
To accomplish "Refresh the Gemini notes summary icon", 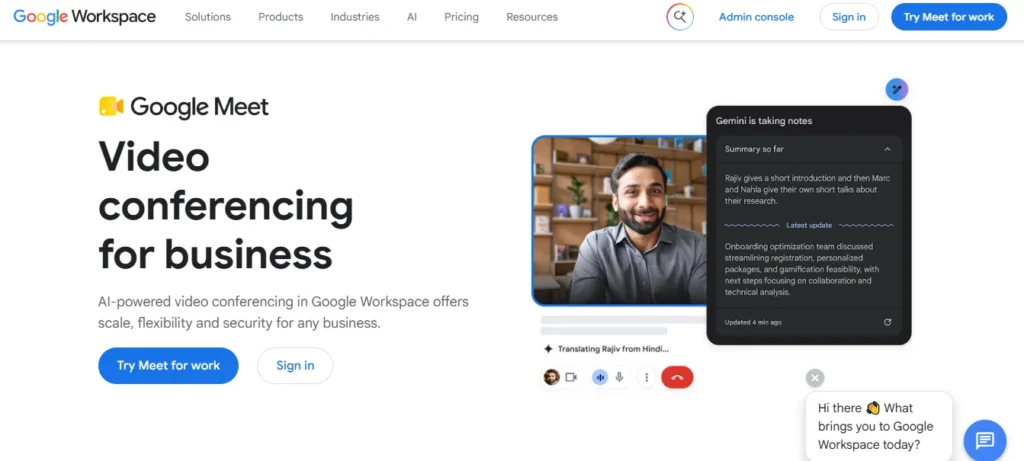I will pyautogui.click(x=888, y=322).
